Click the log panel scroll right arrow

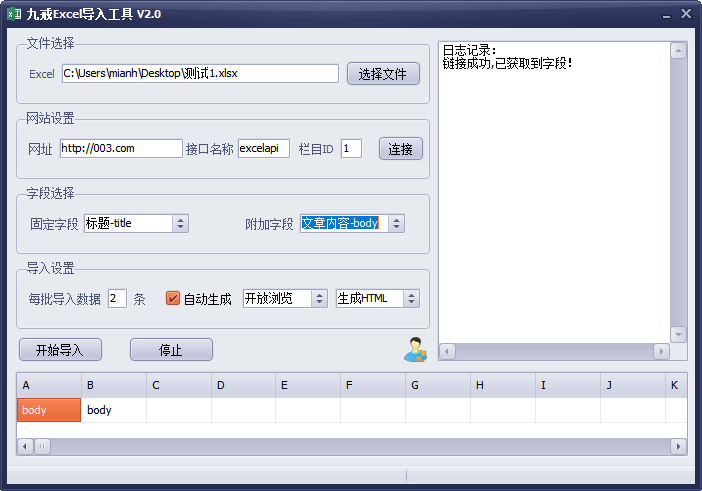coord(661,351)
